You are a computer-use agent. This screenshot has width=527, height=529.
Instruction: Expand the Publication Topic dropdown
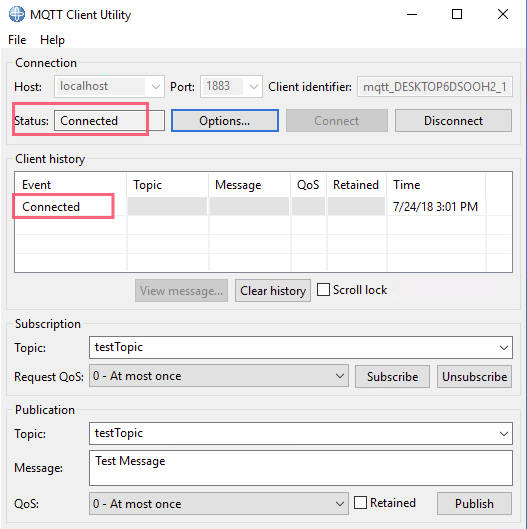click(504, 434)
